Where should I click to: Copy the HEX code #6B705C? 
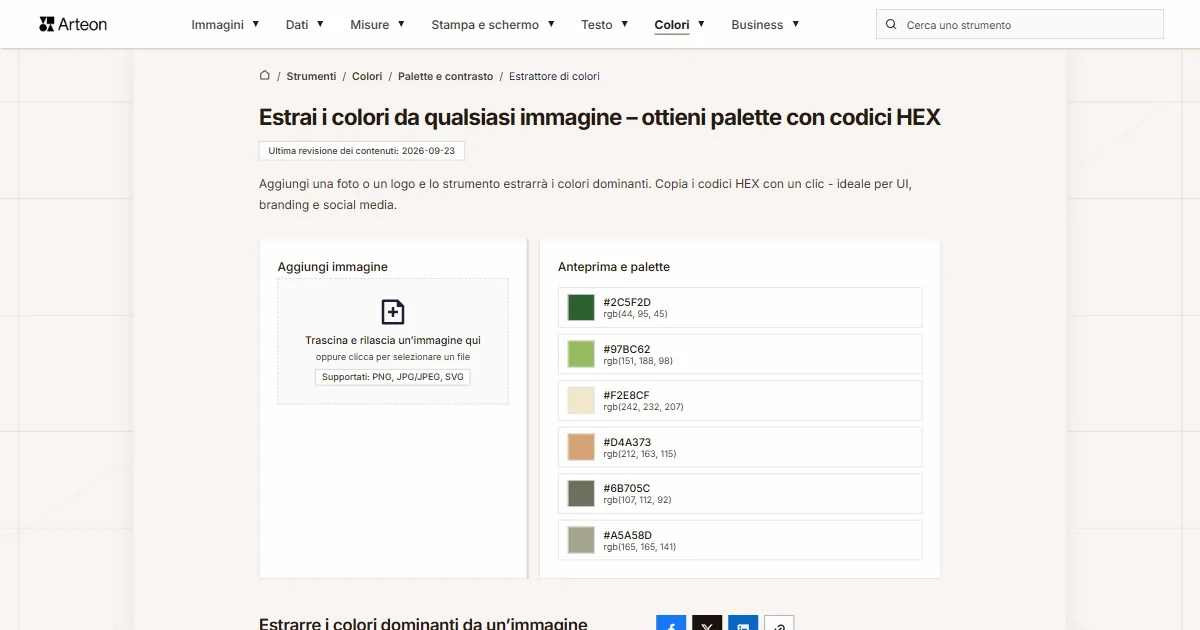(627, 488)
